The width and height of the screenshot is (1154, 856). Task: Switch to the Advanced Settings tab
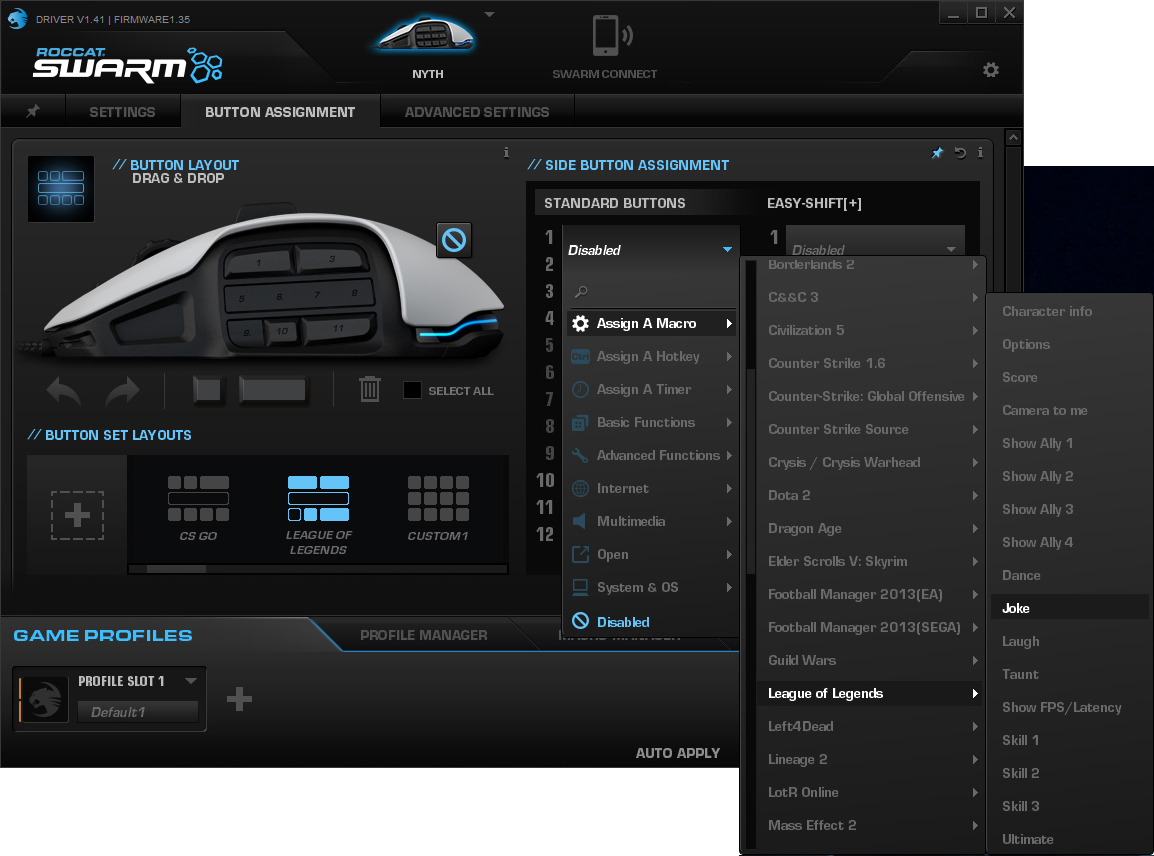pyautogui.click(x=477, y=112)
